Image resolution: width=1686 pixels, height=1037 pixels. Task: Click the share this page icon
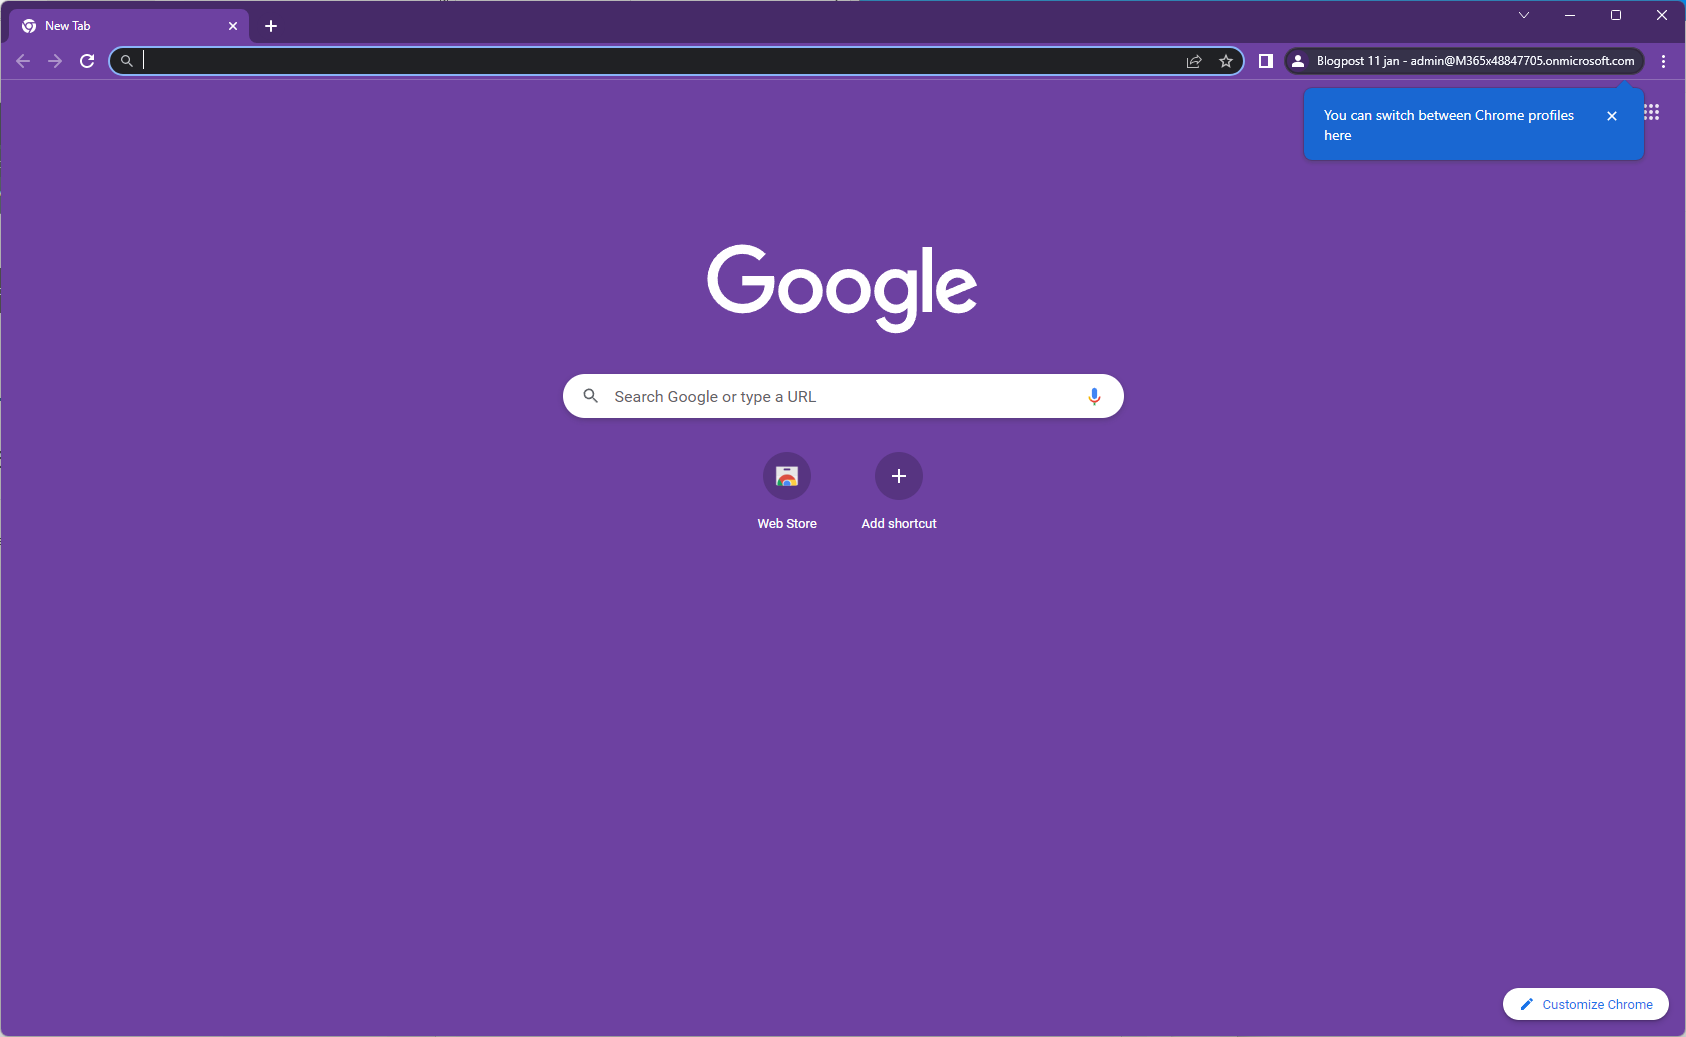coord(1194,61)
